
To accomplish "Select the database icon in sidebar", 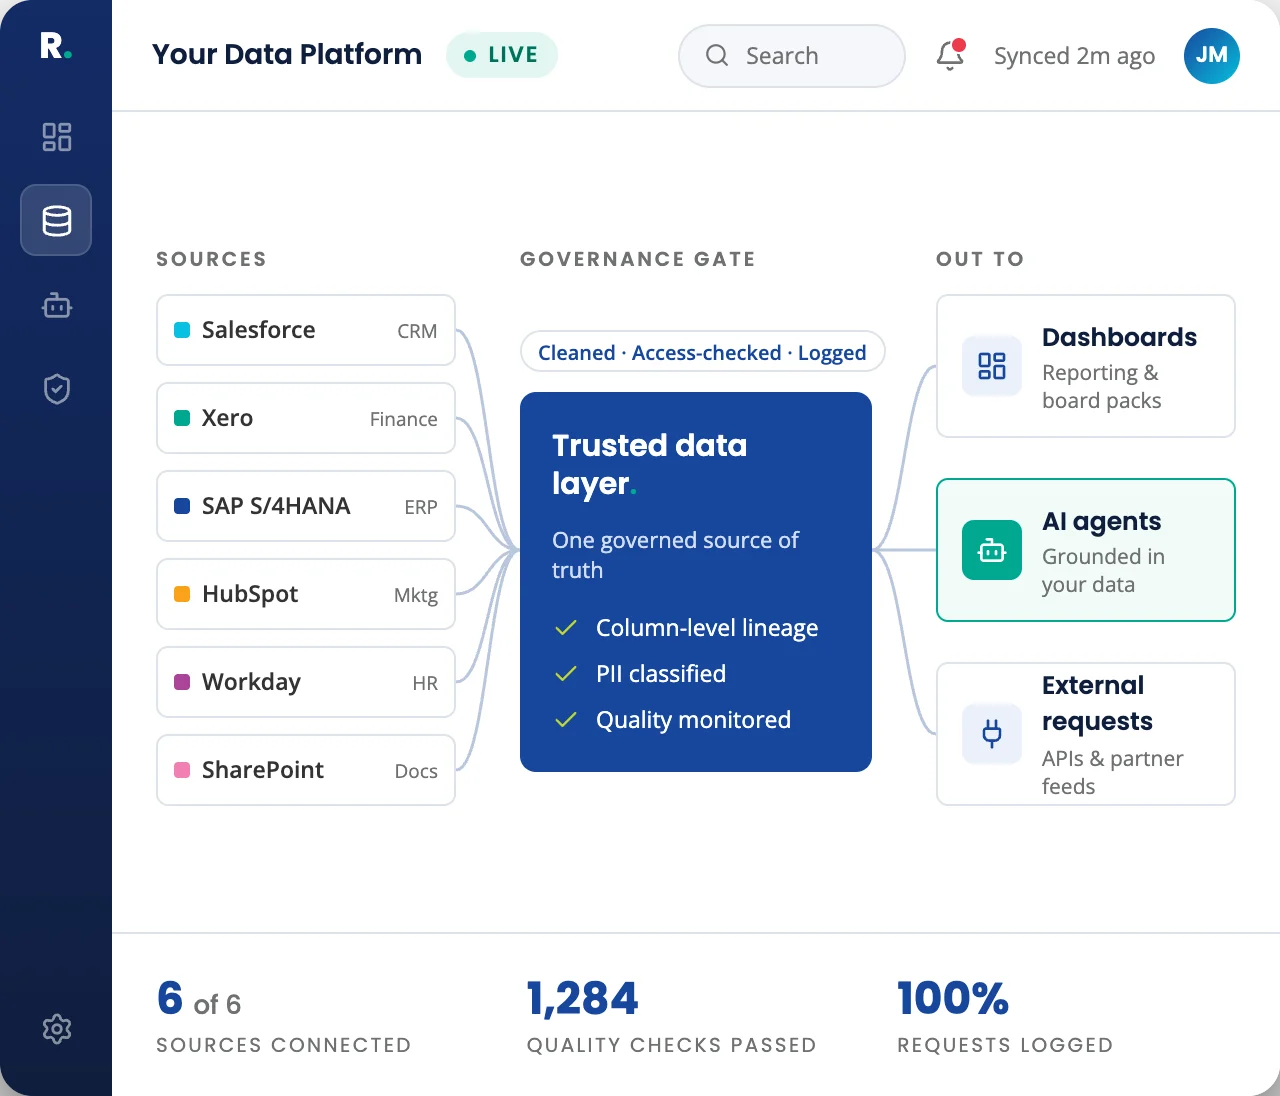I will coord(56,220).
